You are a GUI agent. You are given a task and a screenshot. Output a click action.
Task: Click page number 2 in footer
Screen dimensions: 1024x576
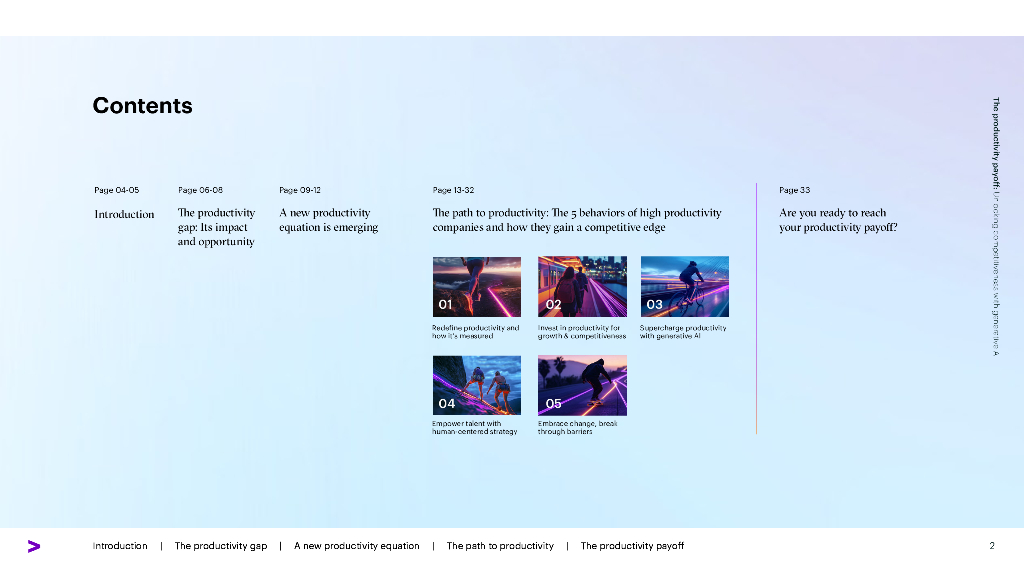coord(992,546)
